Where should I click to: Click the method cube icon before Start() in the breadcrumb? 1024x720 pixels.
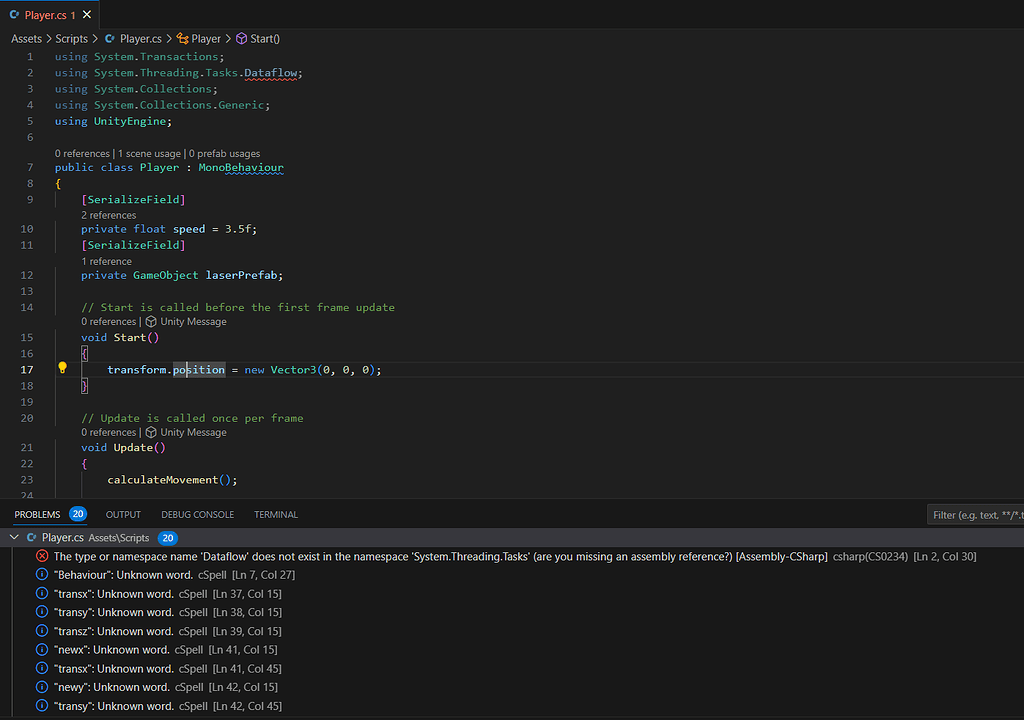(241, 39)
